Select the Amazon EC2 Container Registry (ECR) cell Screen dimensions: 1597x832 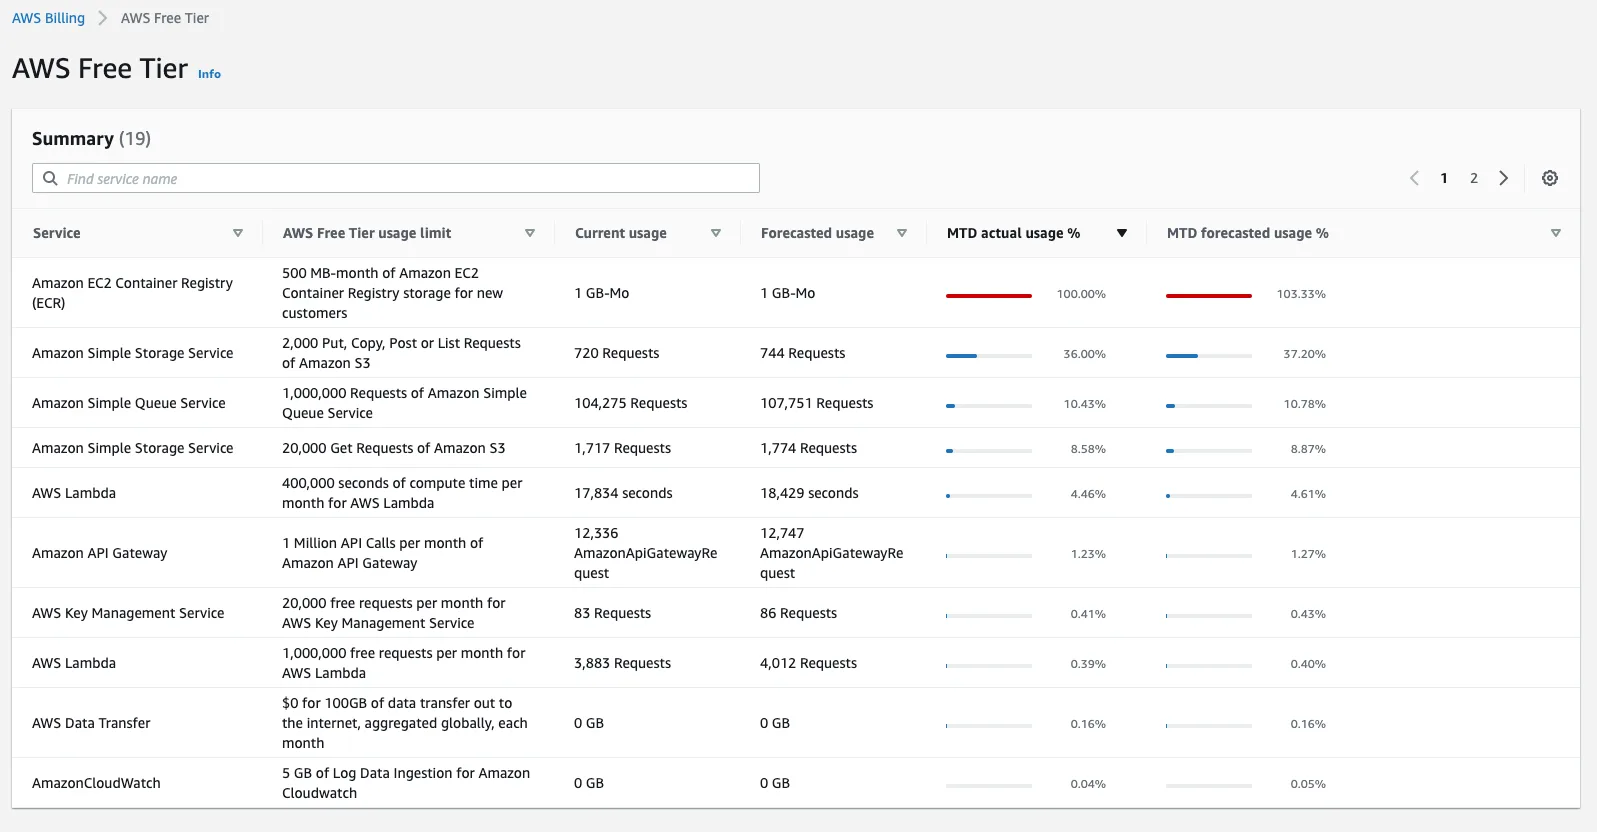(132, 293)
